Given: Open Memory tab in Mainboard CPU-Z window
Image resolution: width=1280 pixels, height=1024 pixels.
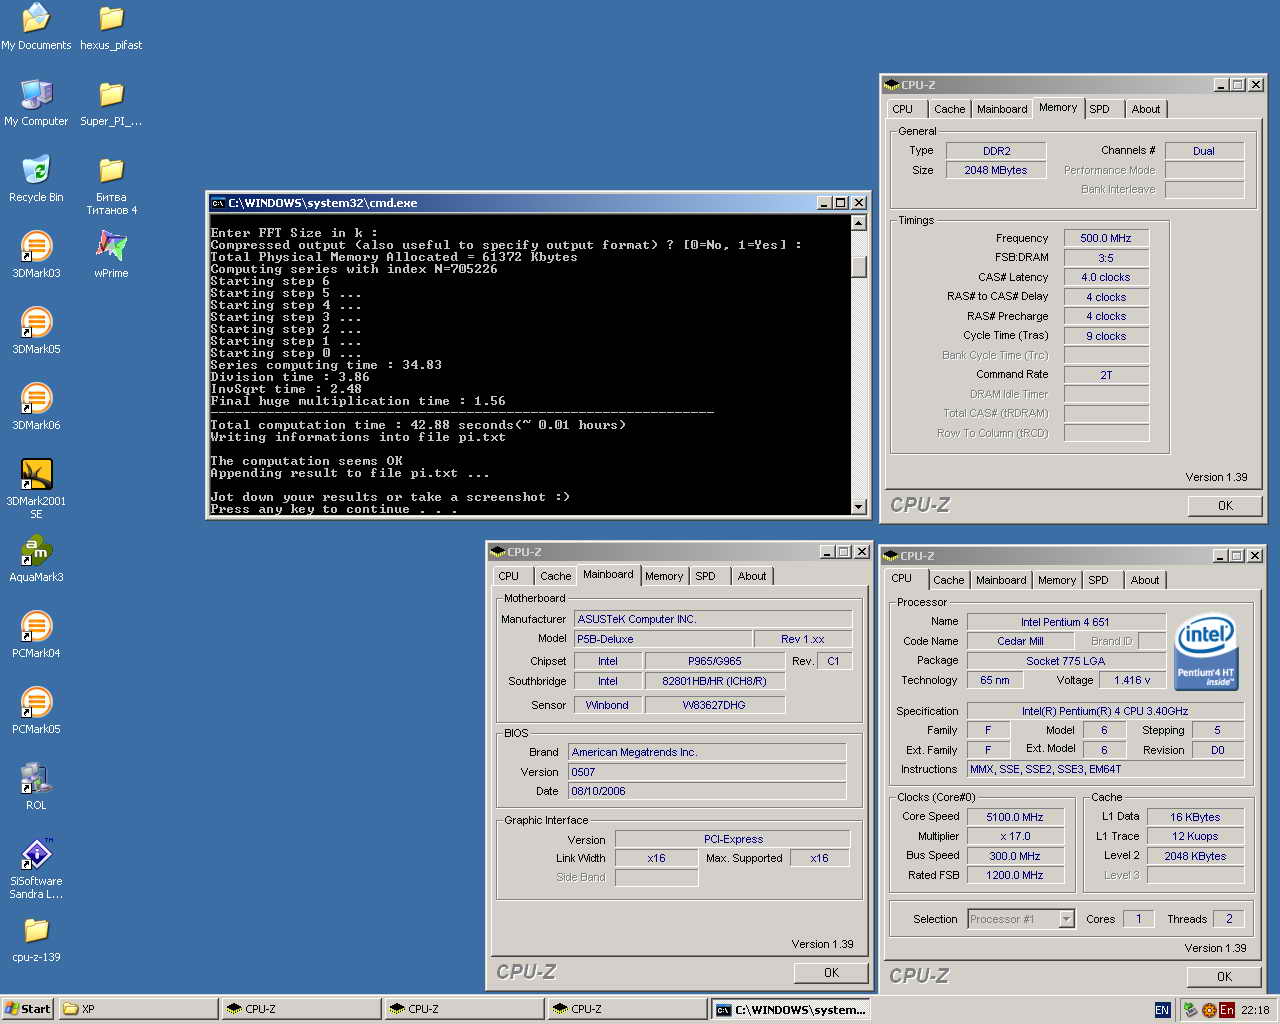Looking at the screenshot, I should tap(664, 576).
